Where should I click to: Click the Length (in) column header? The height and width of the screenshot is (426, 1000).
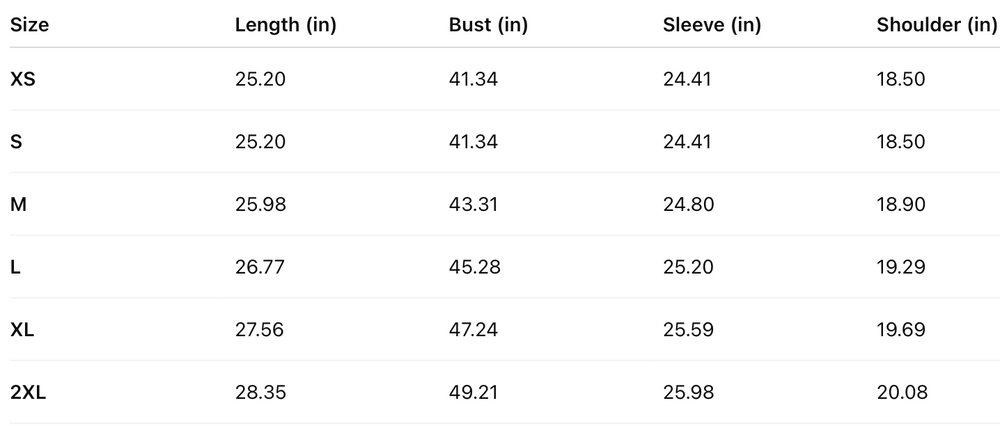pyautogui.click(x=285, y=25)
